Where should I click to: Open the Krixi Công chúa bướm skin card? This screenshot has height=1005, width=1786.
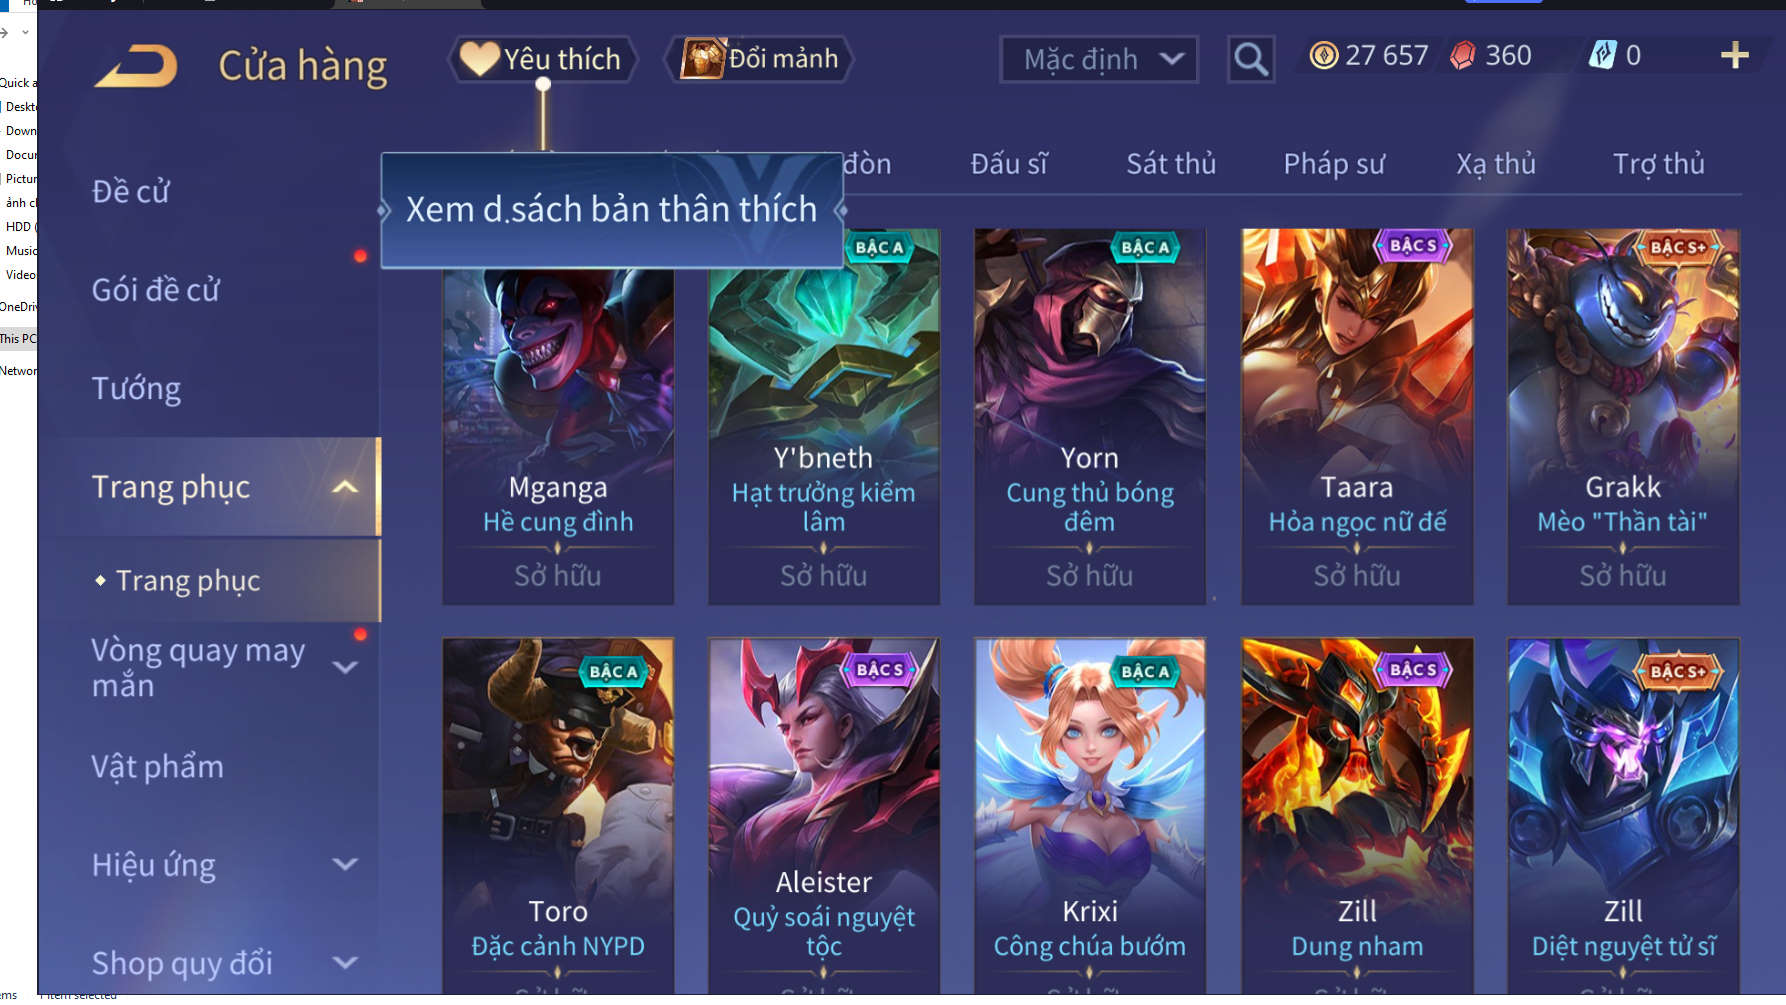[x=1090, y=816]
